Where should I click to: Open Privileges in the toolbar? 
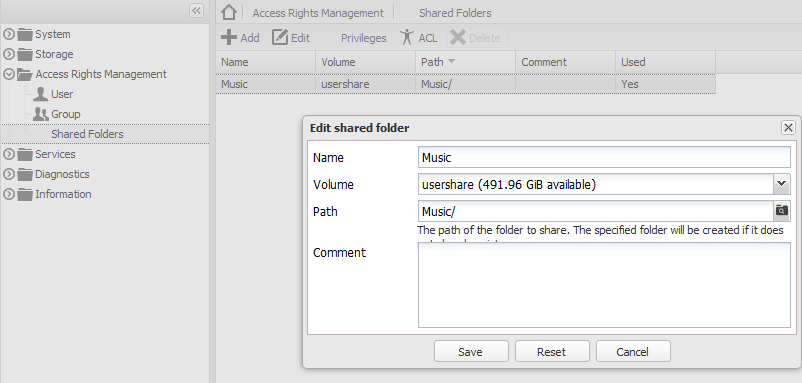pos(363,38)
